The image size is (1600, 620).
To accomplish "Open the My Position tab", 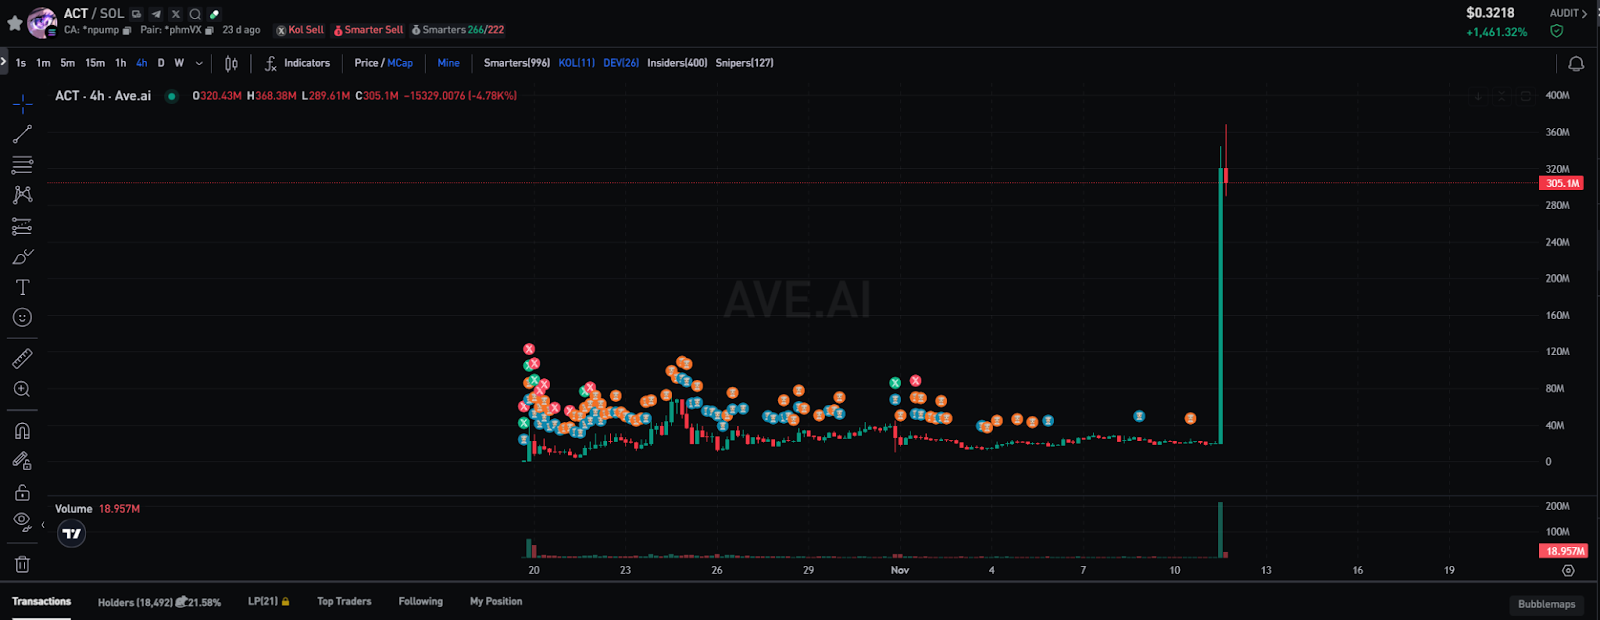I will [496, 601].
